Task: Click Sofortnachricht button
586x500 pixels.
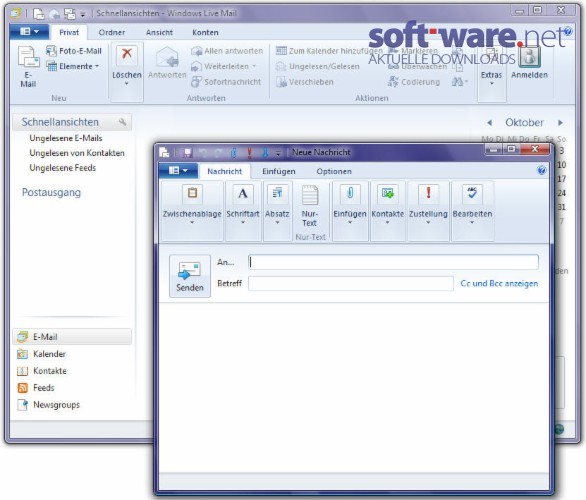Action: tap(226, 82)
